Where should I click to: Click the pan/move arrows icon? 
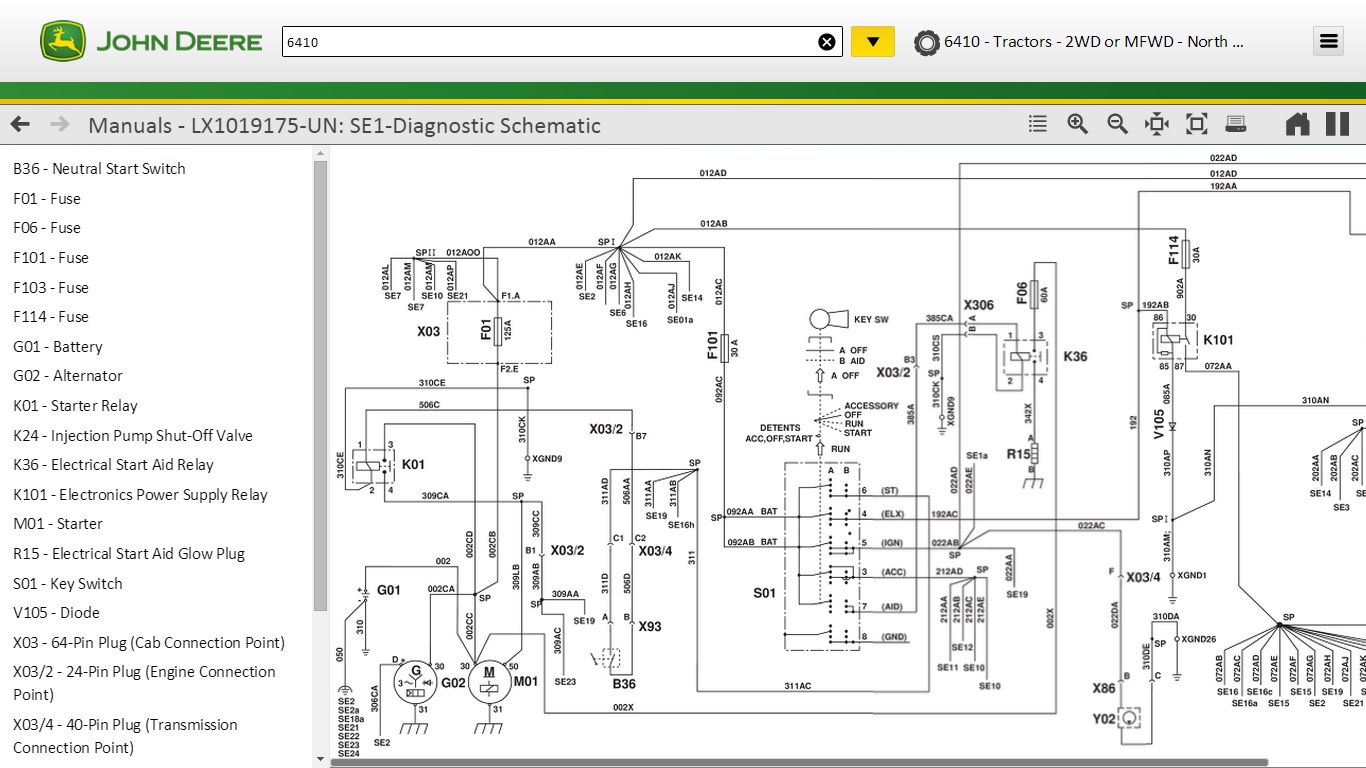(1157, 124)
